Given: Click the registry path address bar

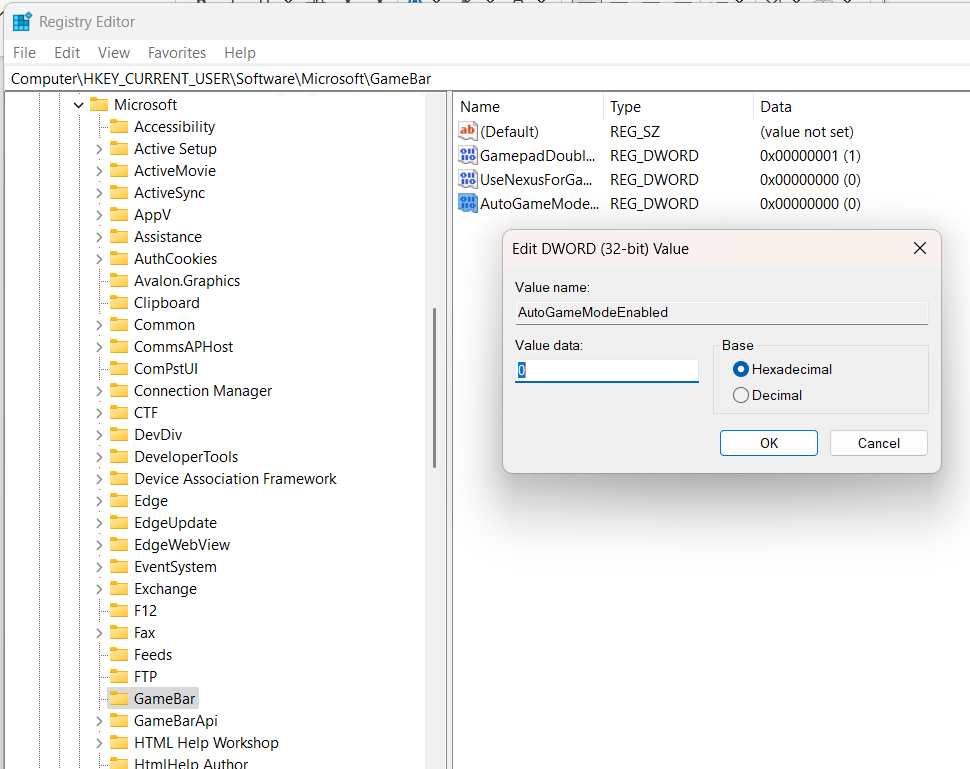Looking at the screenshot, I should [x=489, y=79].
